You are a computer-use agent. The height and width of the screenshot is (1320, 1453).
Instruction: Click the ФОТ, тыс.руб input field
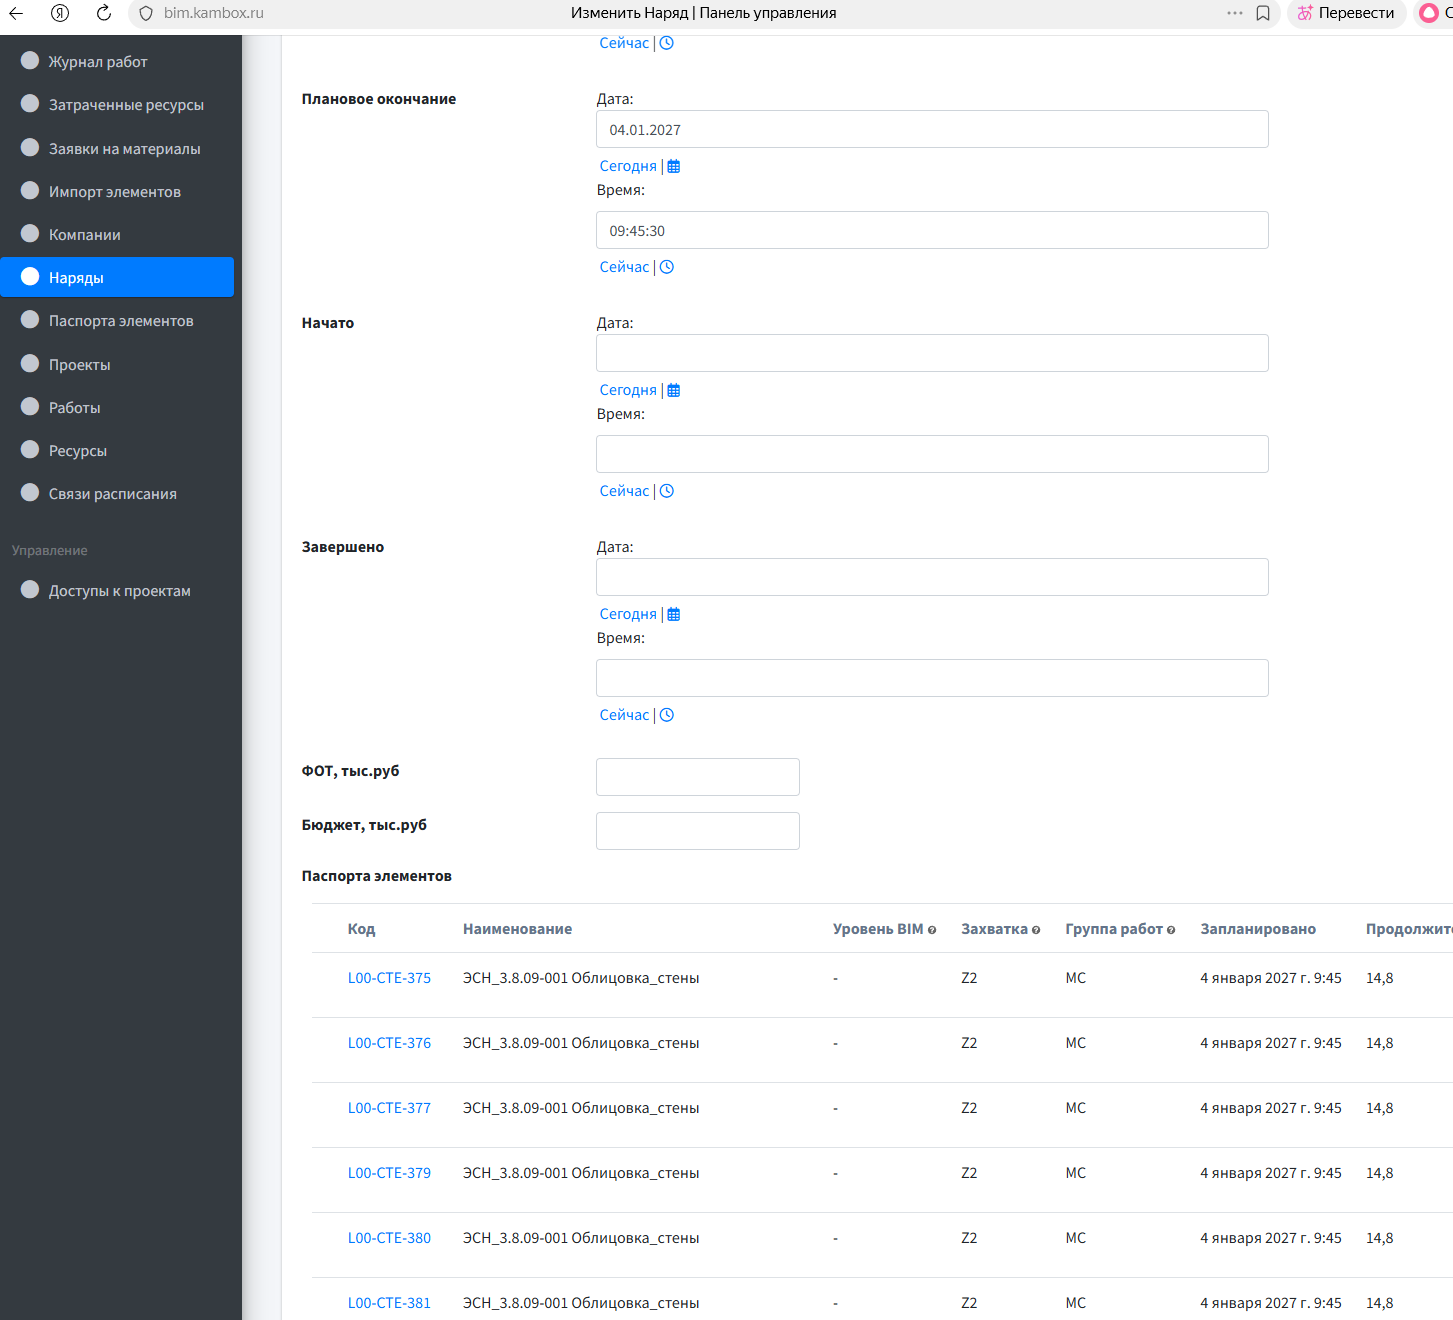pyautogui.click(x=698, y=777)
